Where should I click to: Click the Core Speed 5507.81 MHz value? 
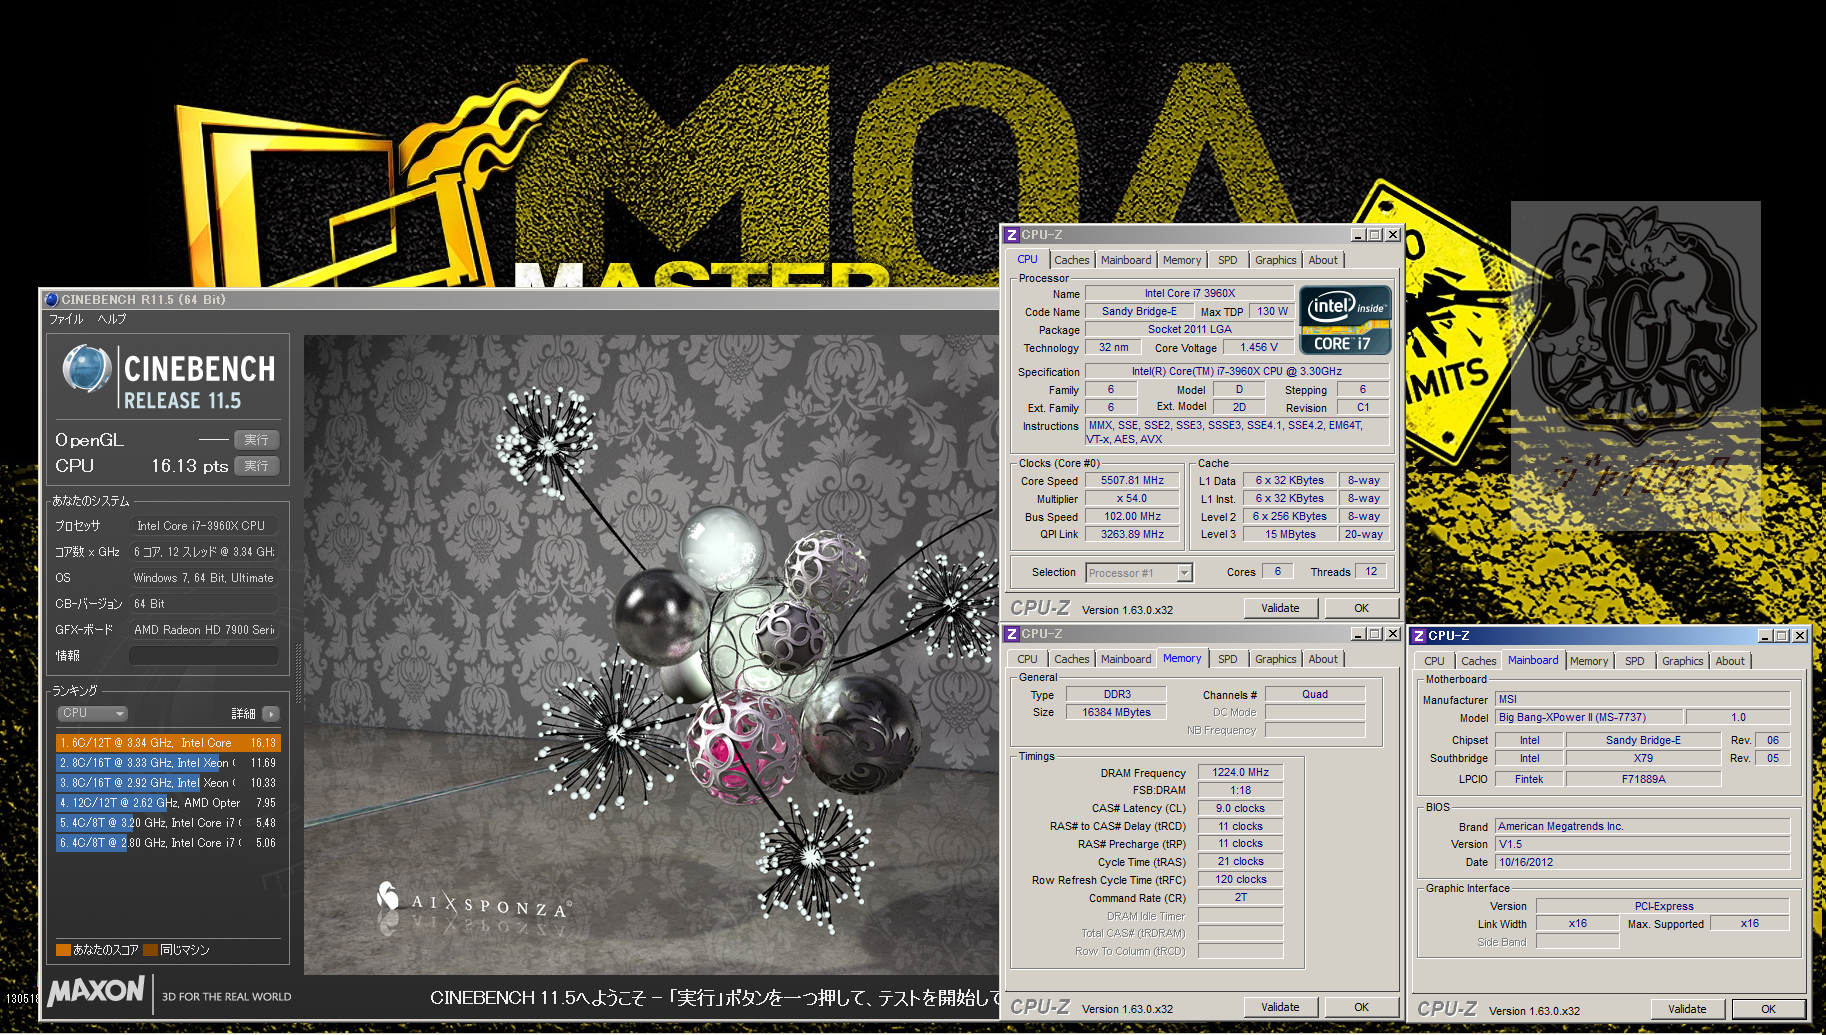(1132, 481)
